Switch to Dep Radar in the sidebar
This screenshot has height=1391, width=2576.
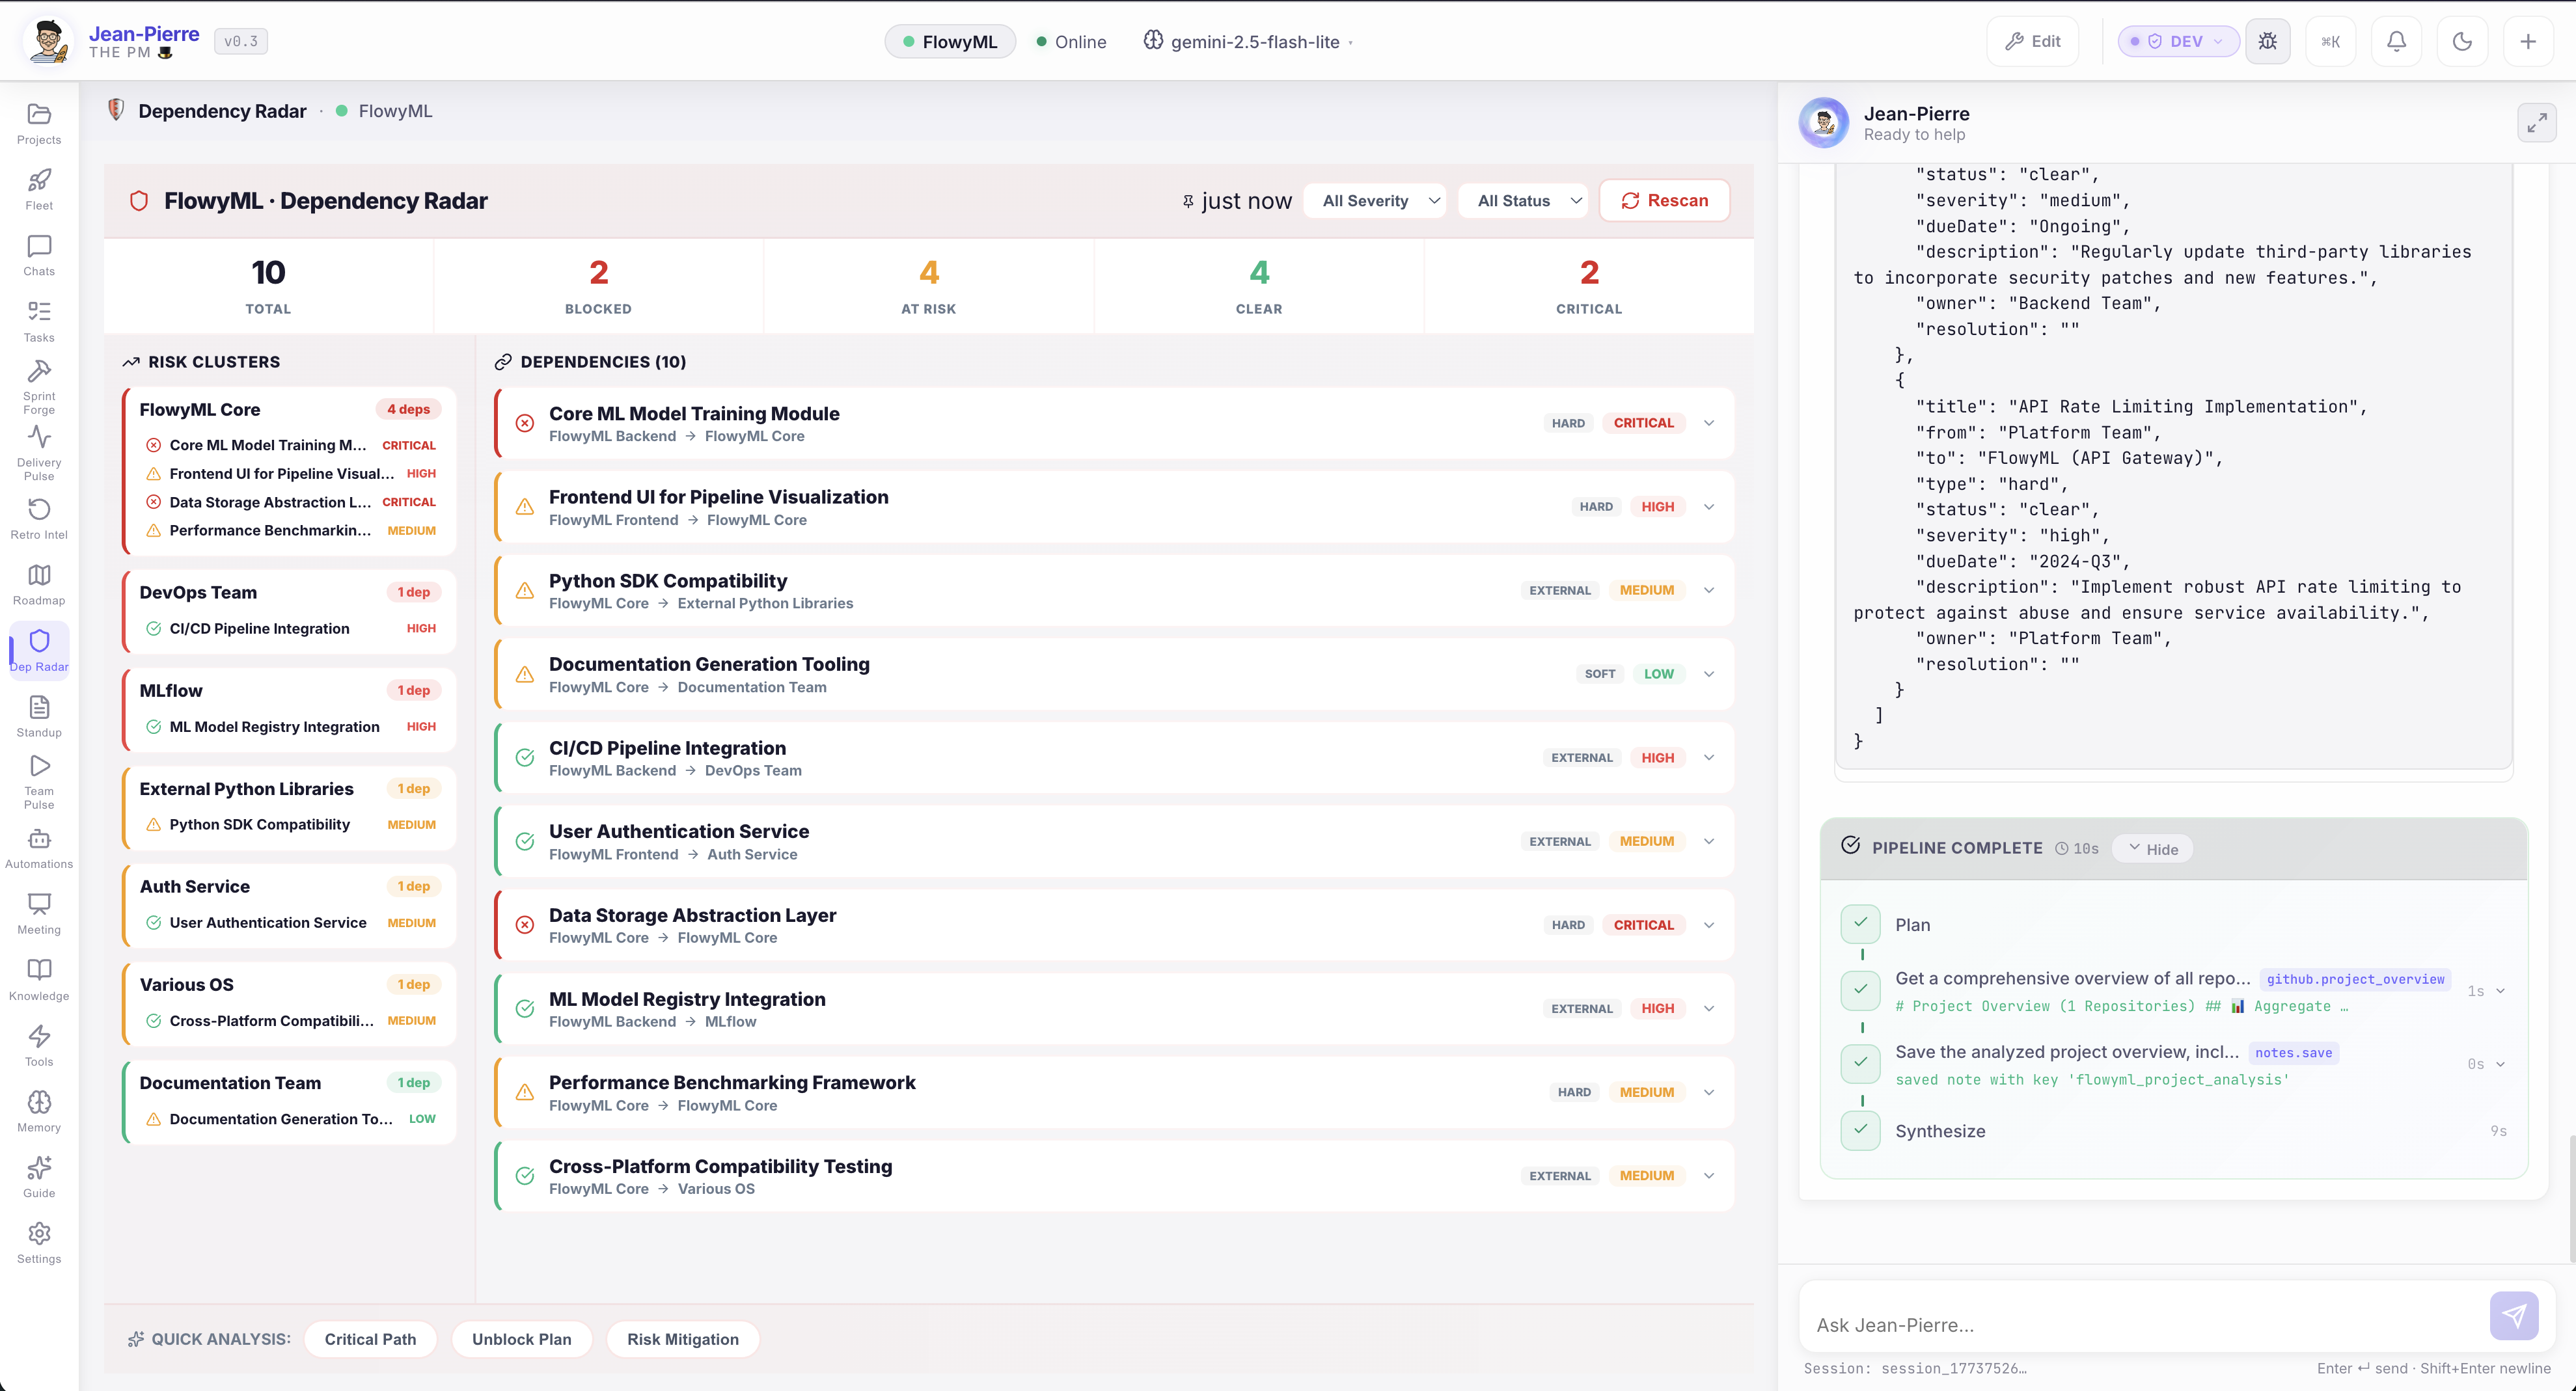(x=39, y=650)
